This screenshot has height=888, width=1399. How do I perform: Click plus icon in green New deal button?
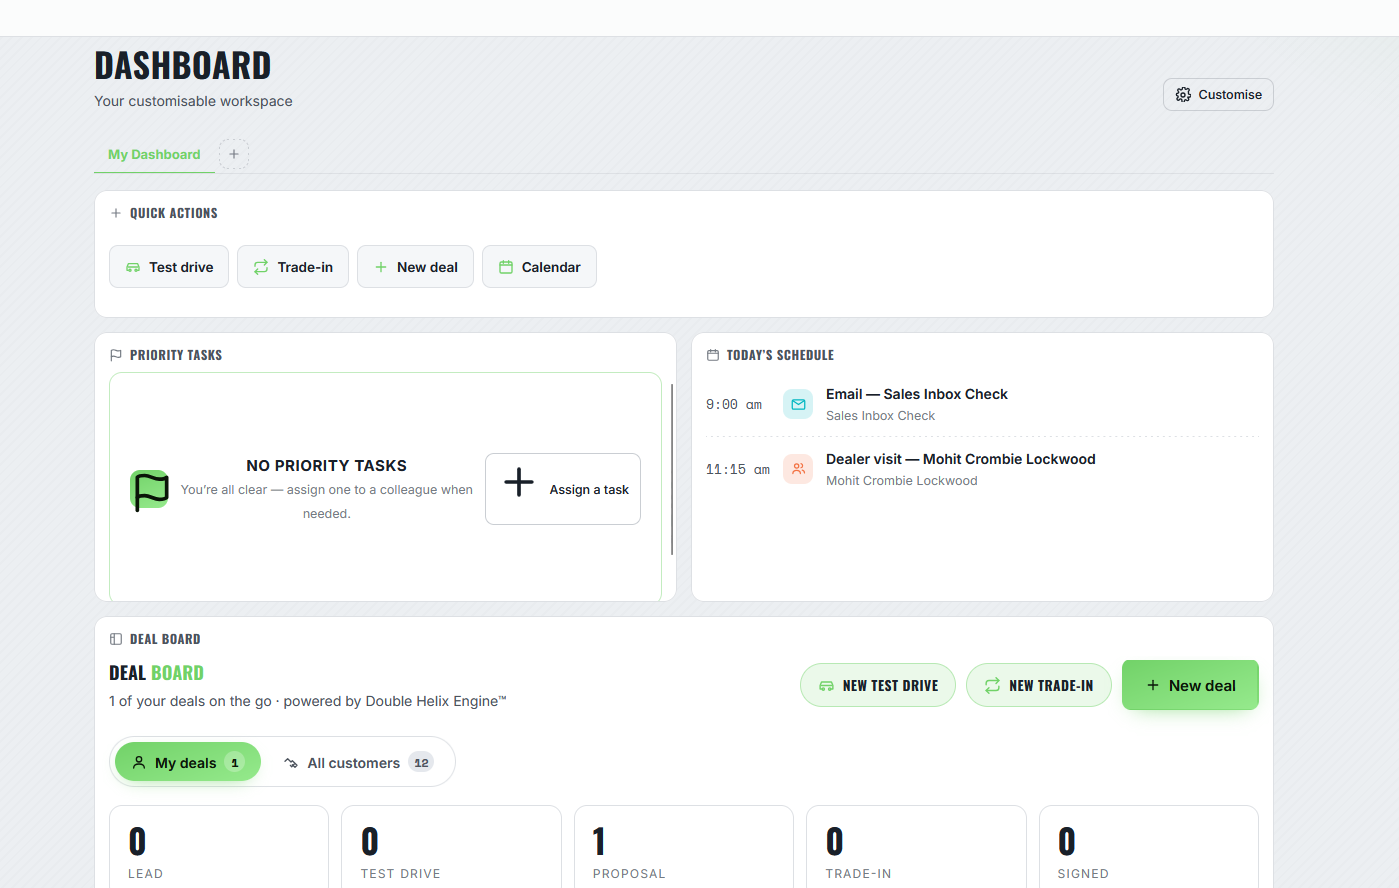pos(1153,685)
